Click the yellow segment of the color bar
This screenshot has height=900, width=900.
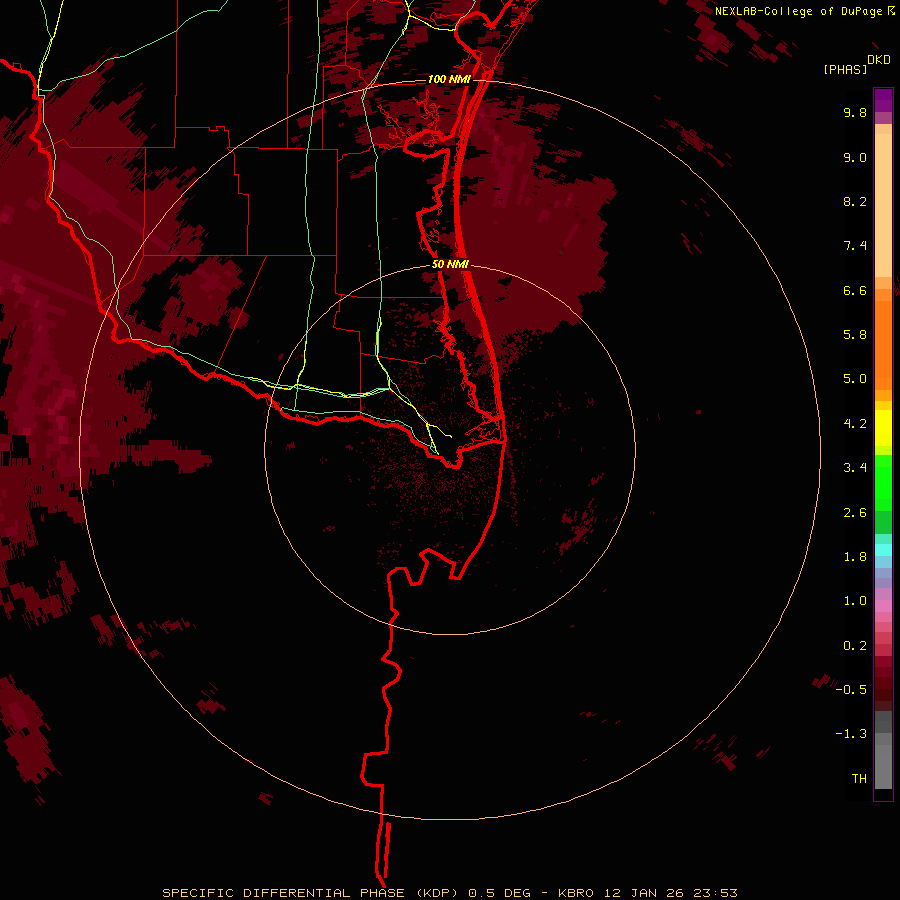pyautogui.click(x=883, y=428)
